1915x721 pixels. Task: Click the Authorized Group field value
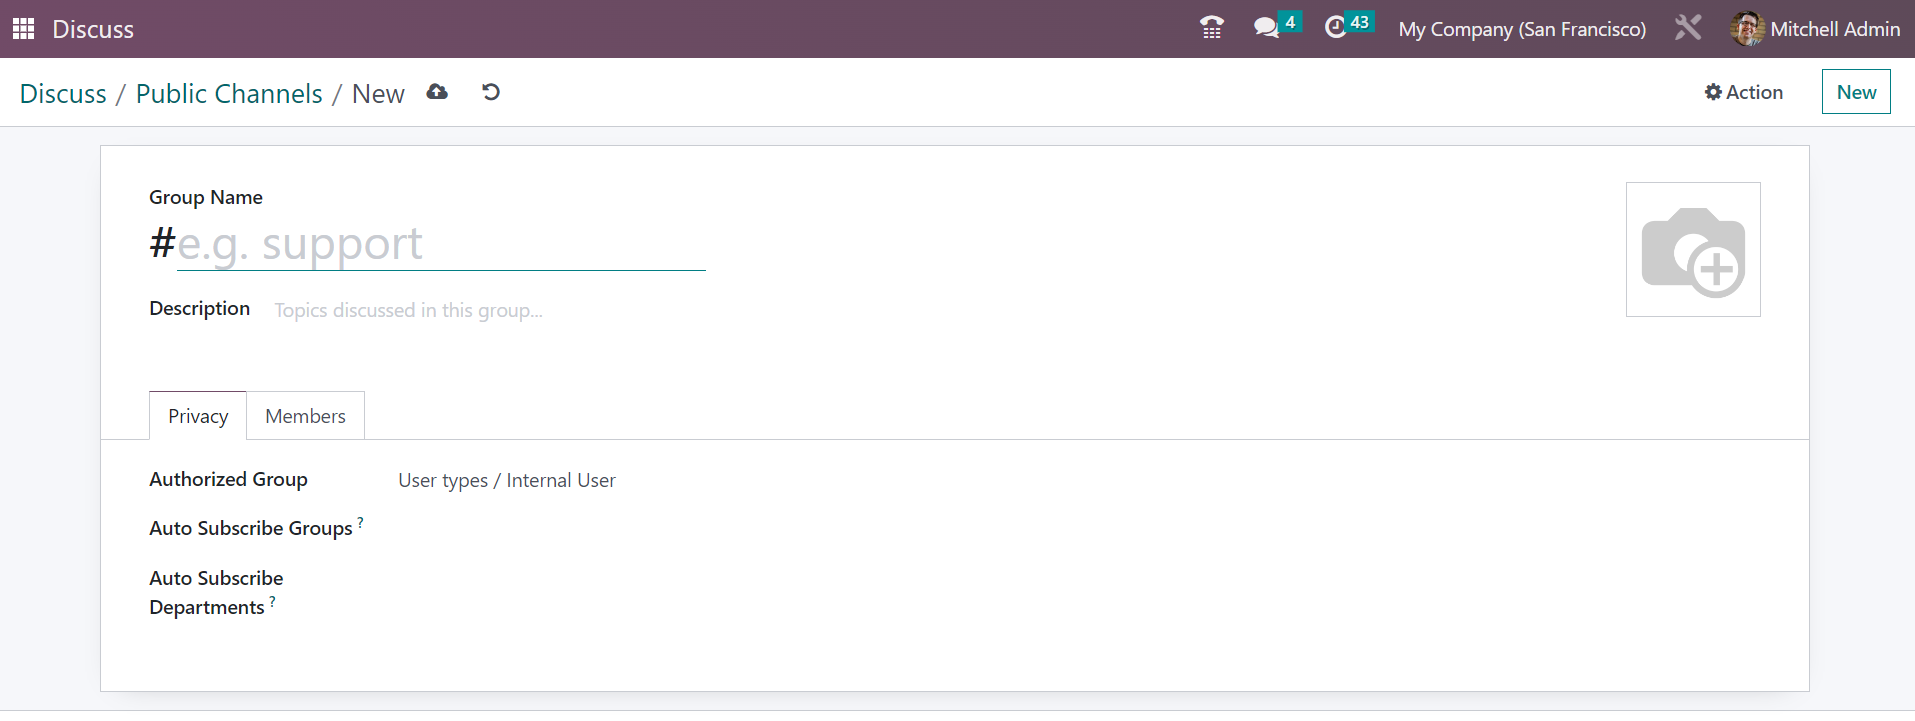pos(507,481)
